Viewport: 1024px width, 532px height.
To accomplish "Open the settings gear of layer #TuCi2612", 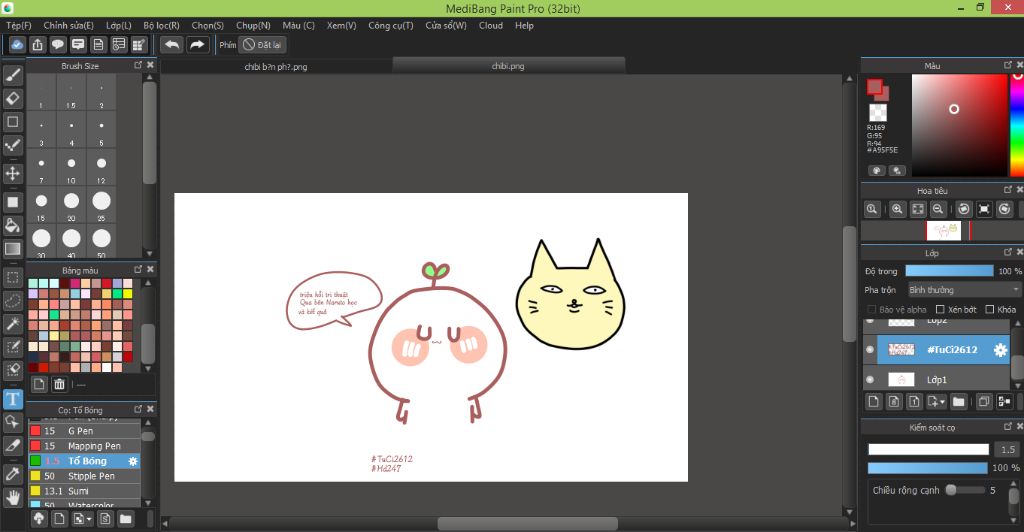I will pos(1000,350).
